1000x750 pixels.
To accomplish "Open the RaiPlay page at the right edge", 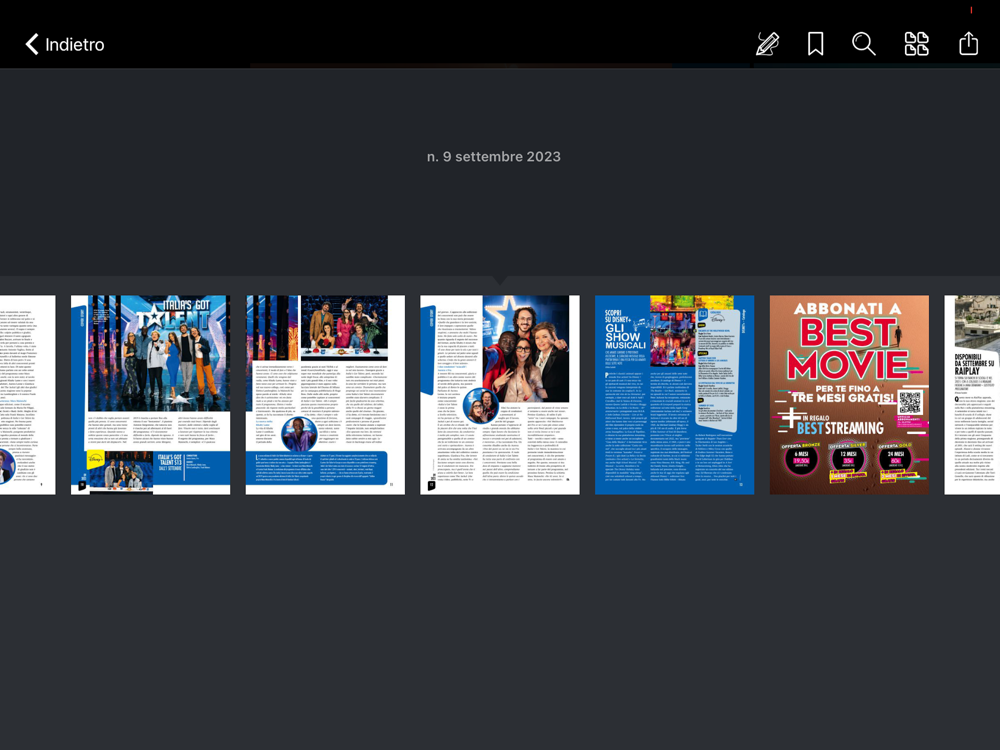I will (972, 395).
